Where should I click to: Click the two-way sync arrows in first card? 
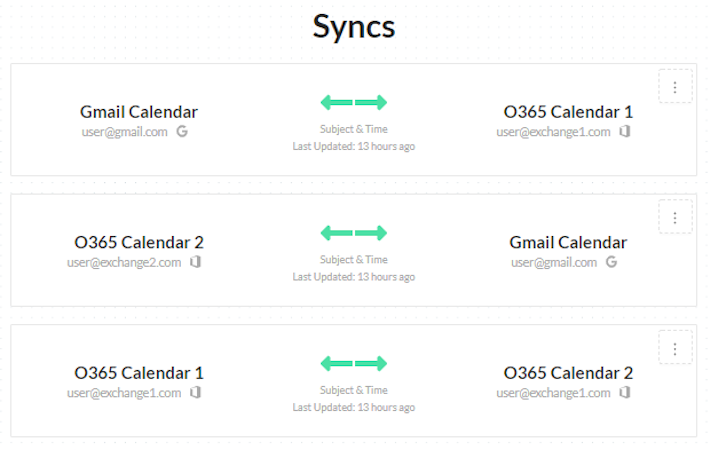(353, 102)
